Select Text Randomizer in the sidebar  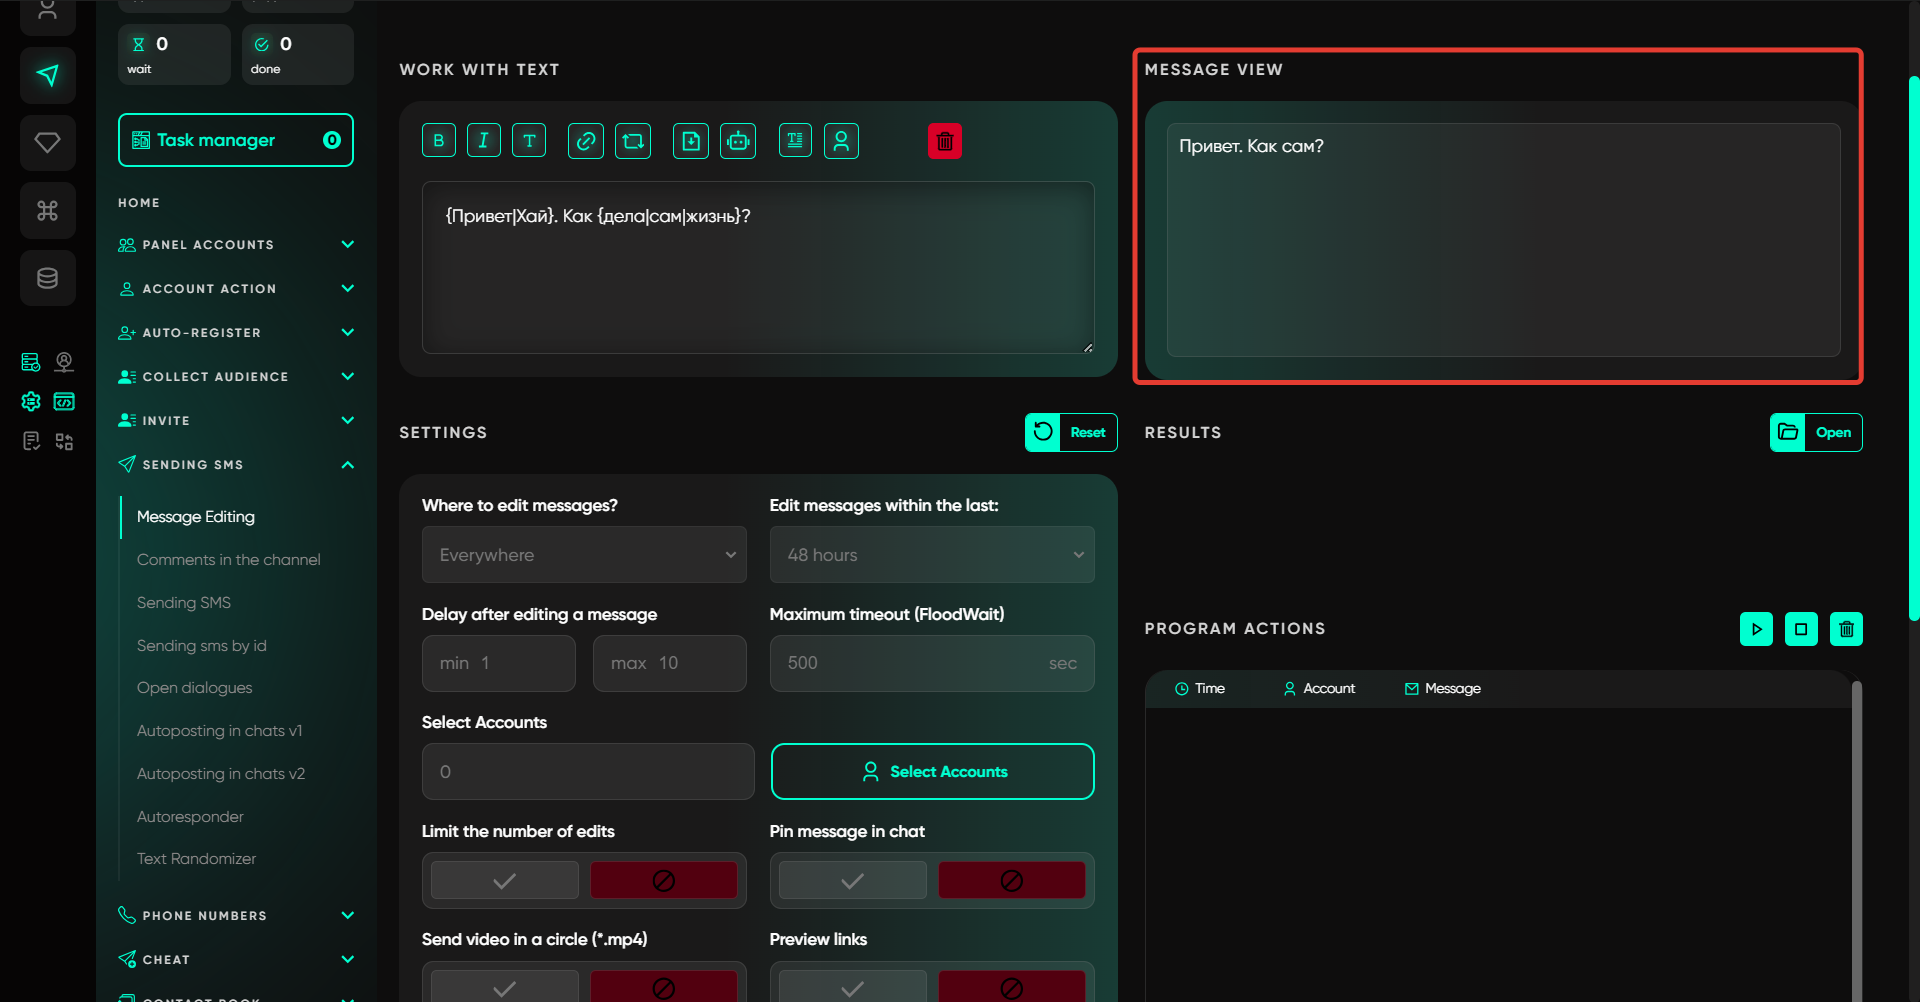196,859
